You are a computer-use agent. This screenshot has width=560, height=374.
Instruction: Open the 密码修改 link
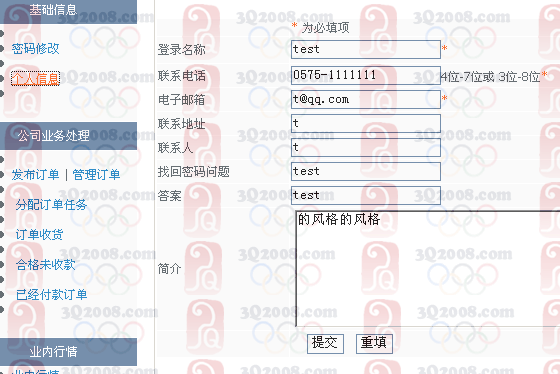35,48
